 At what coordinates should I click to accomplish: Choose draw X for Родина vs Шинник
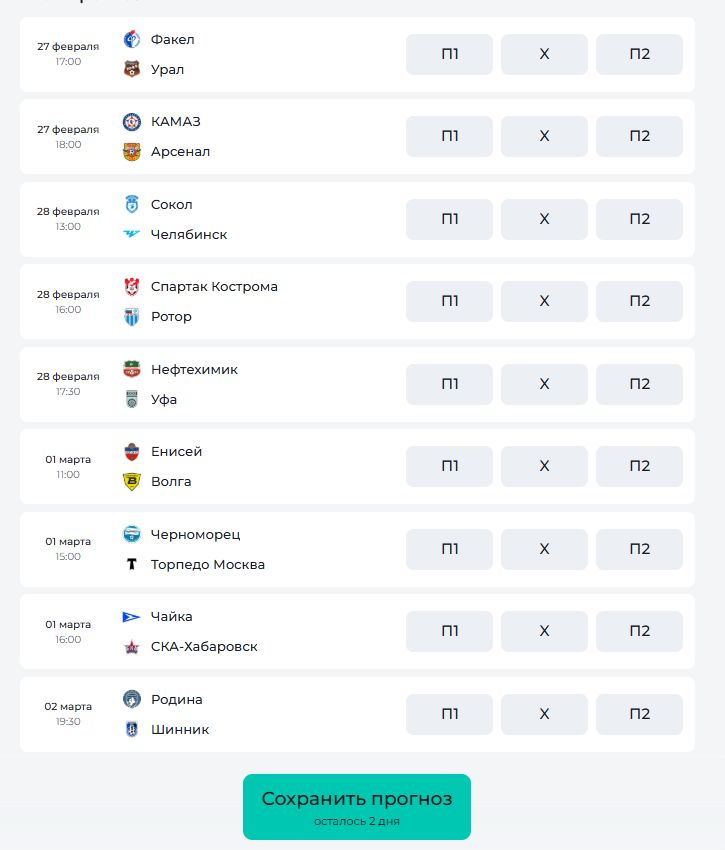(x=544, y=714)
